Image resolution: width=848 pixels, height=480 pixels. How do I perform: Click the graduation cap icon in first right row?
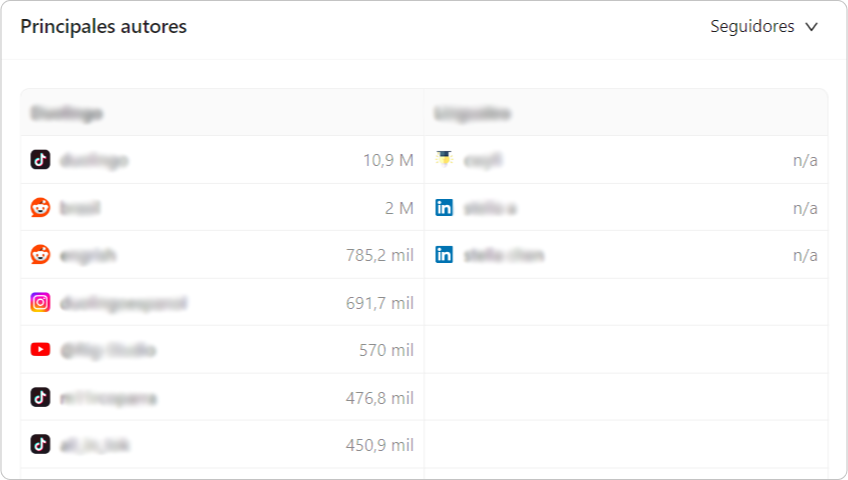444,159
